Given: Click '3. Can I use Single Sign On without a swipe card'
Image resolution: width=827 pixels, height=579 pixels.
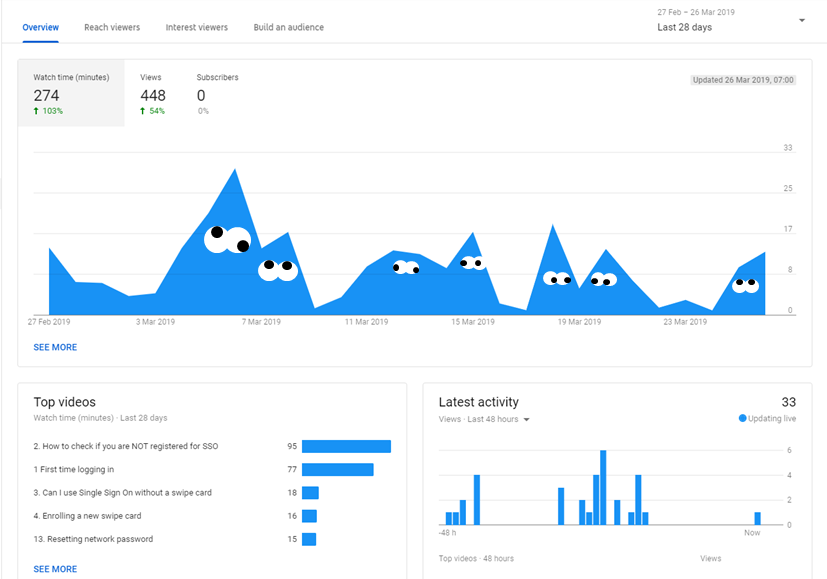Looking at the screenshot, I should [122, 493].
